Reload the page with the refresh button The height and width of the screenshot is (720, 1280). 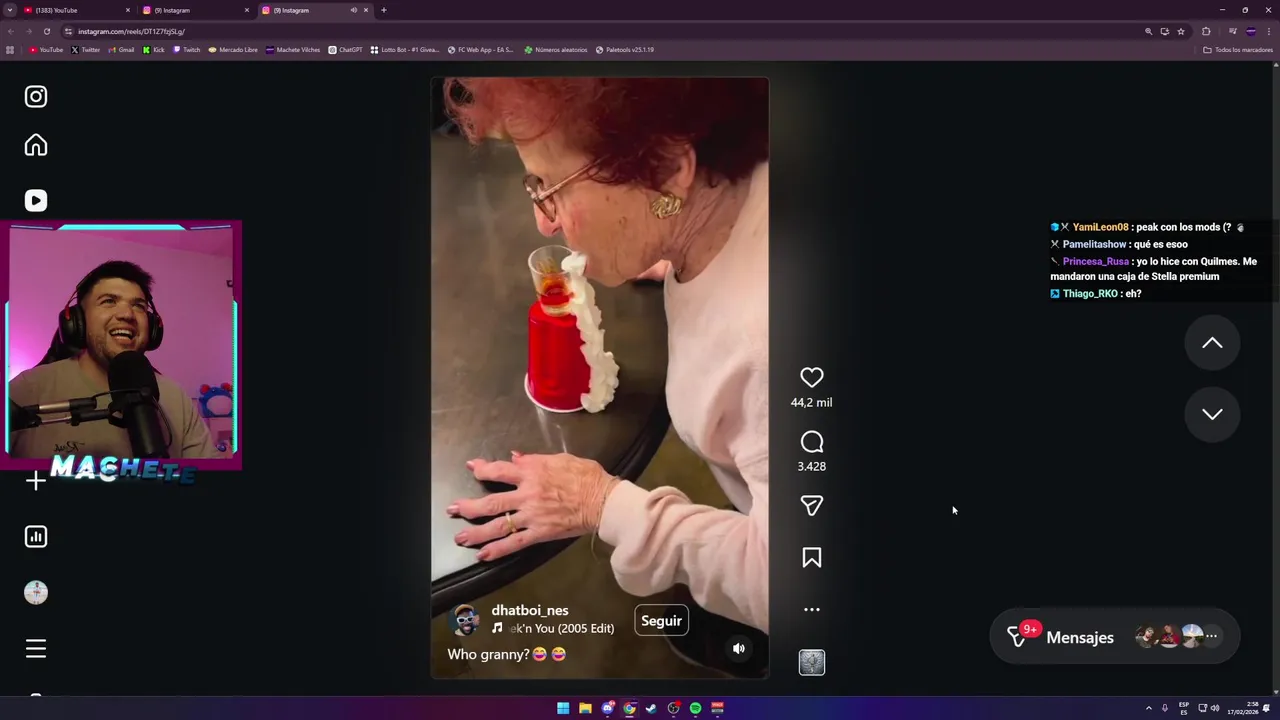pos(46,31)
